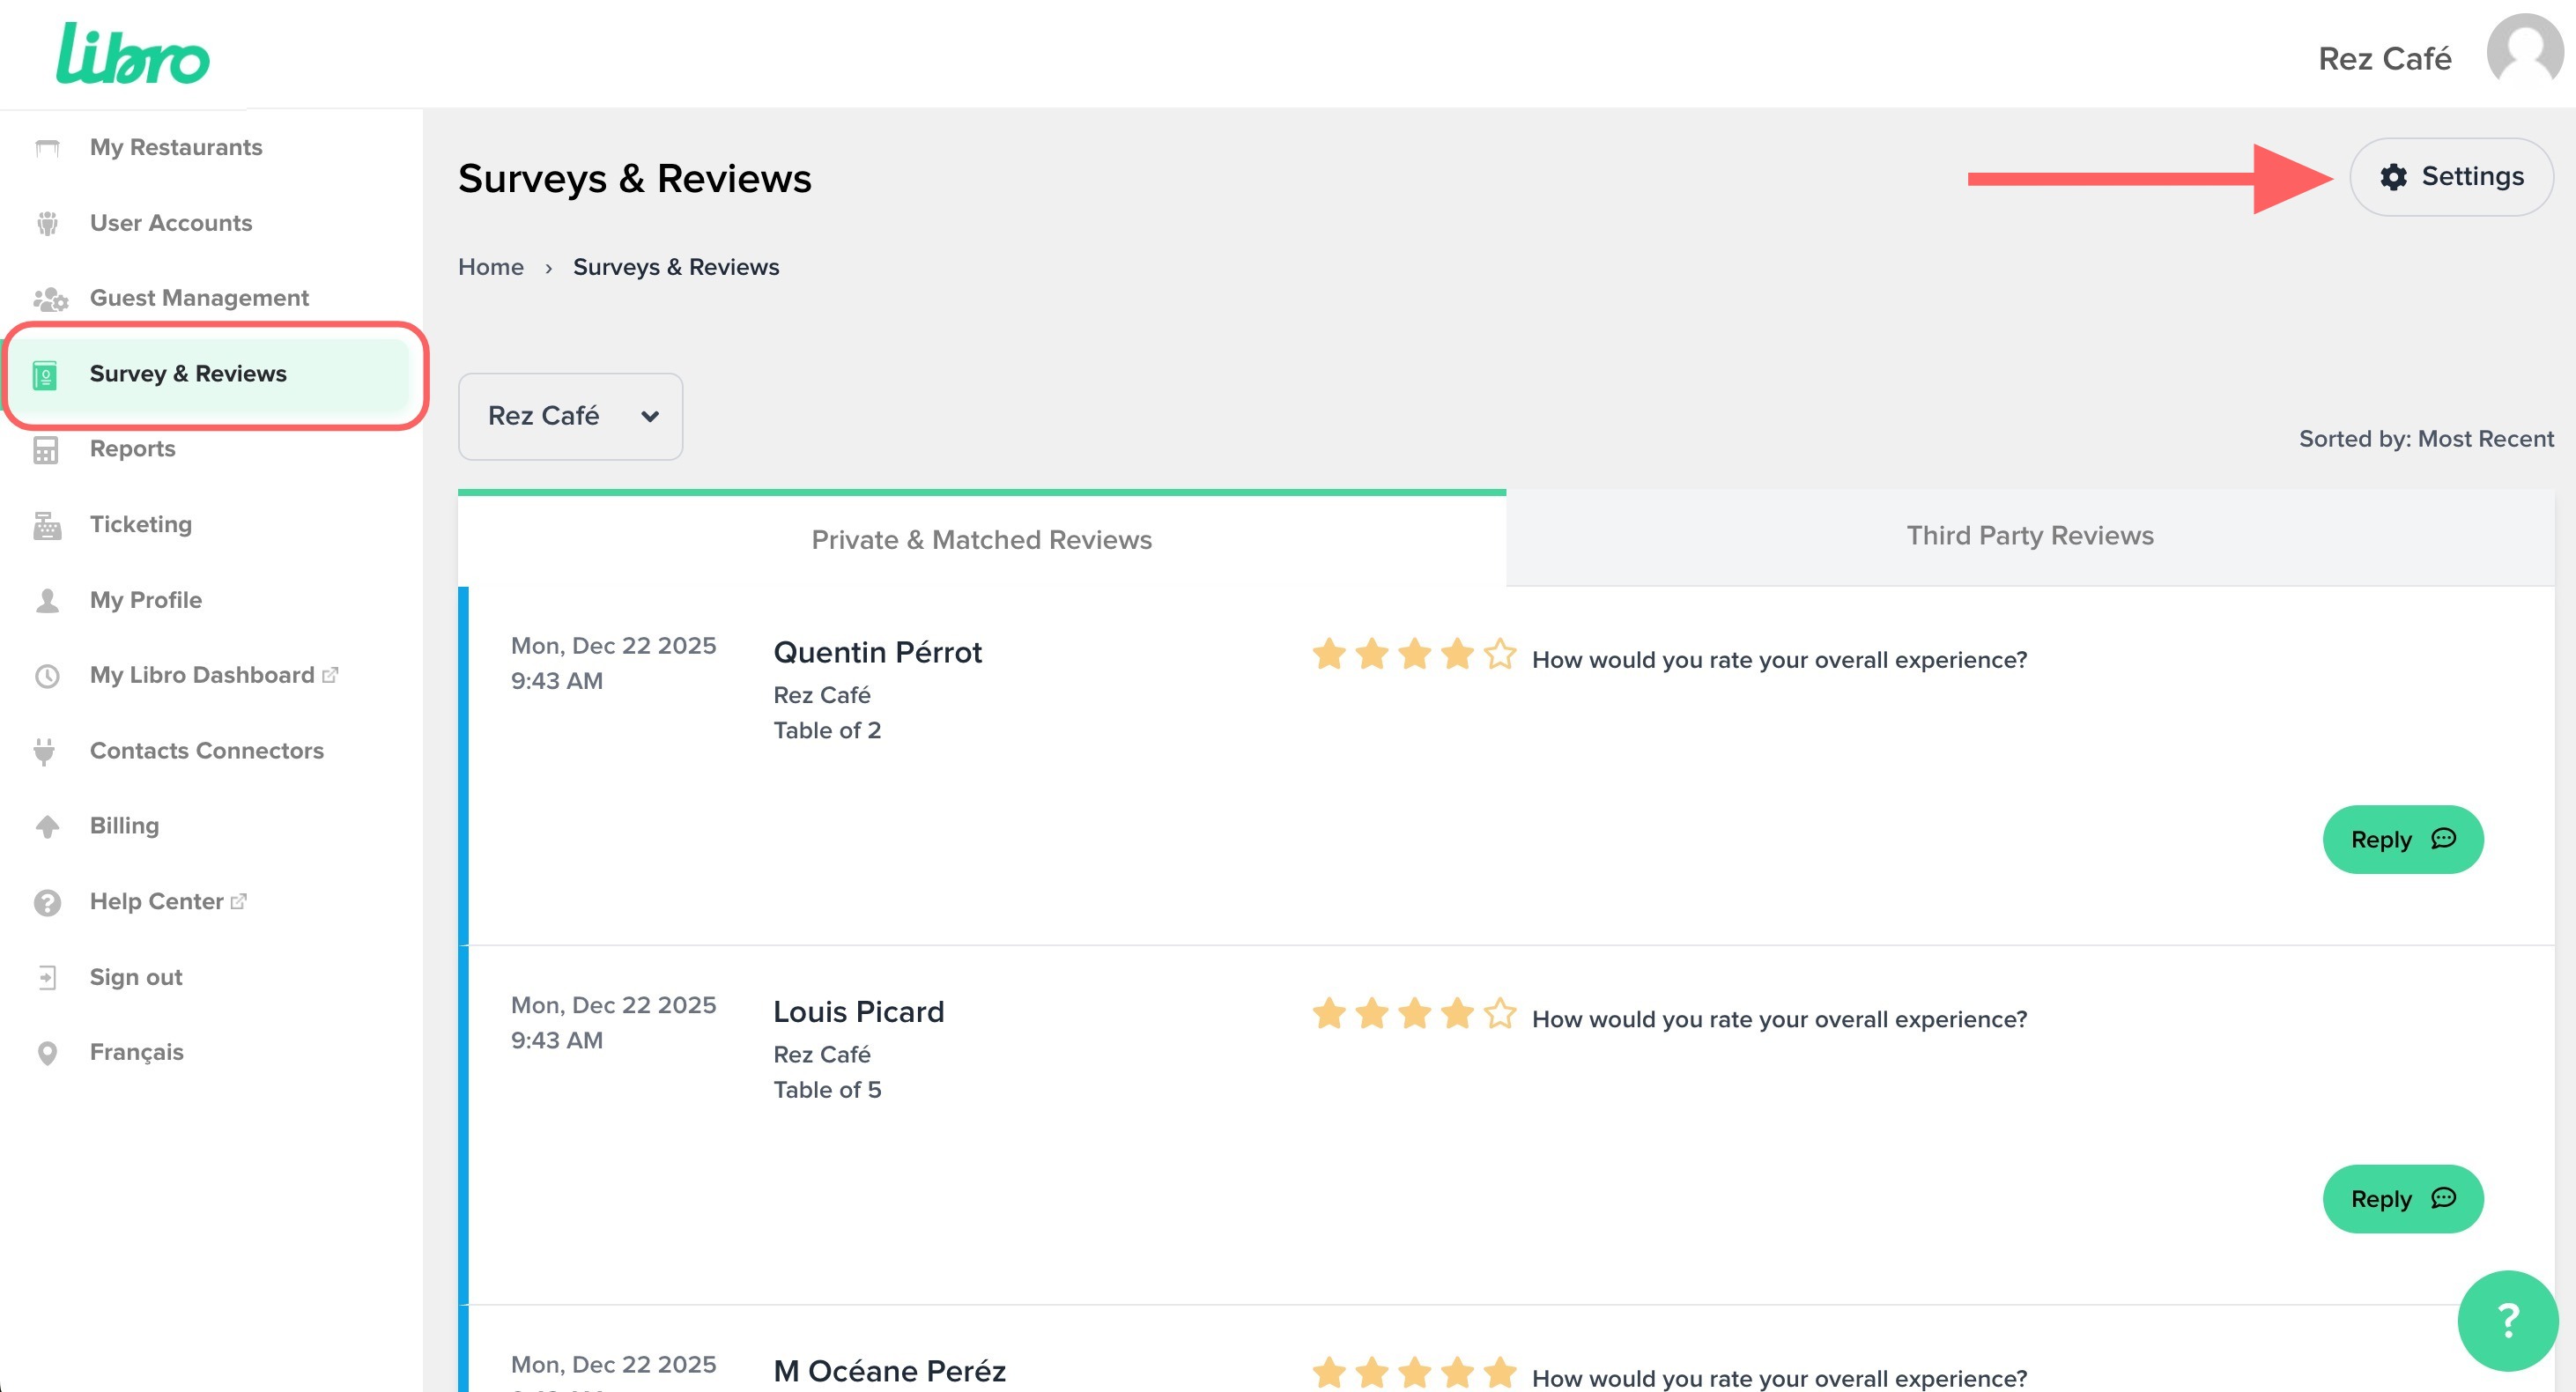Click the Contacts Connectors plug icon
Image resolution: width=2576 pixels, height=1392 pixels.
click(45, 751)
